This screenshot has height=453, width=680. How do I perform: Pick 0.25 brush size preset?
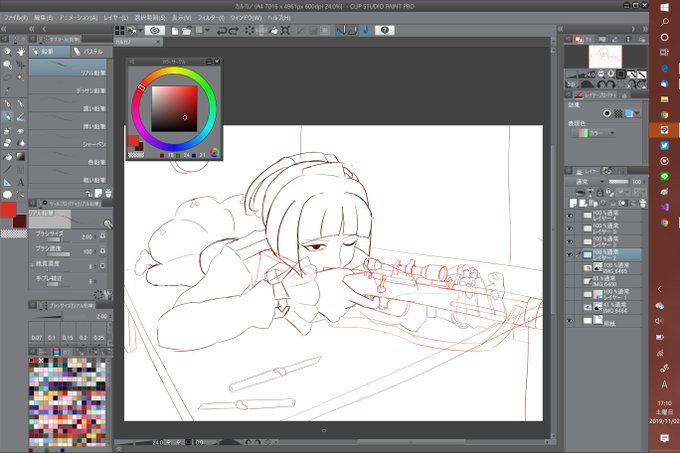99,333
